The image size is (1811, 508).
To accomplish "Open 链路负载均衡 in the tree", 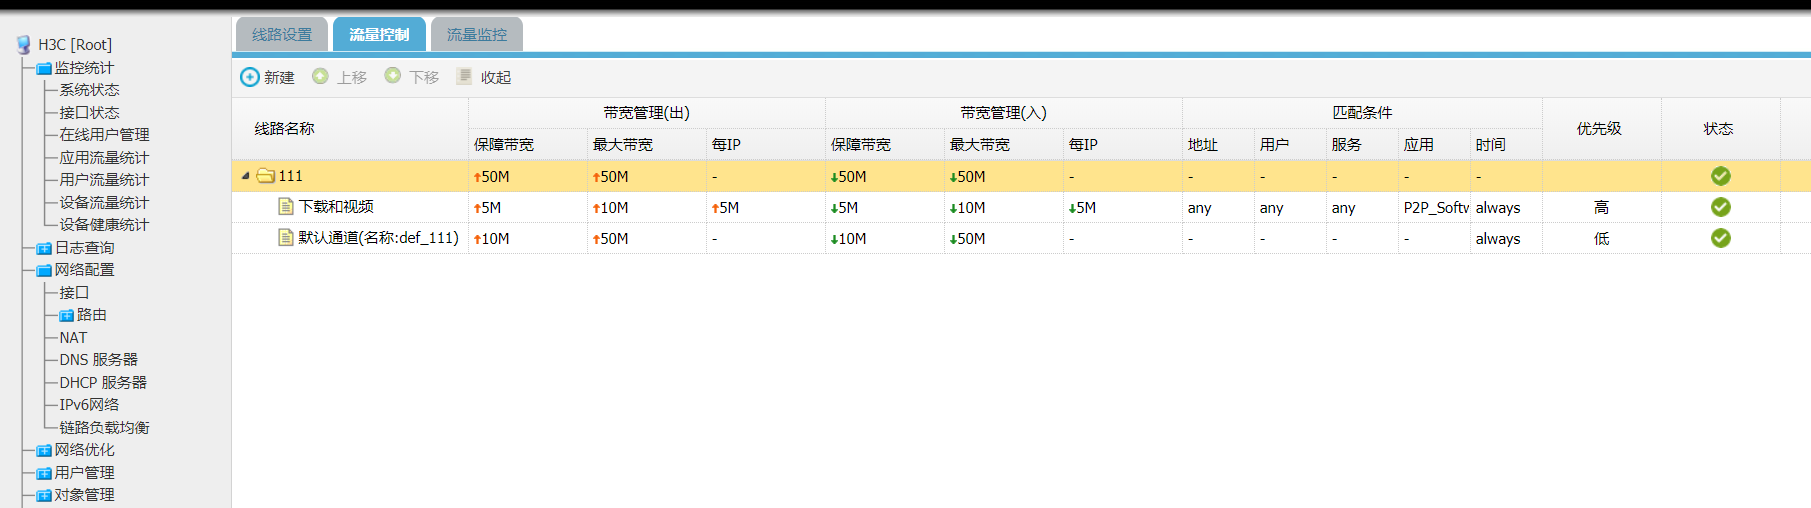I will [104, 428].
